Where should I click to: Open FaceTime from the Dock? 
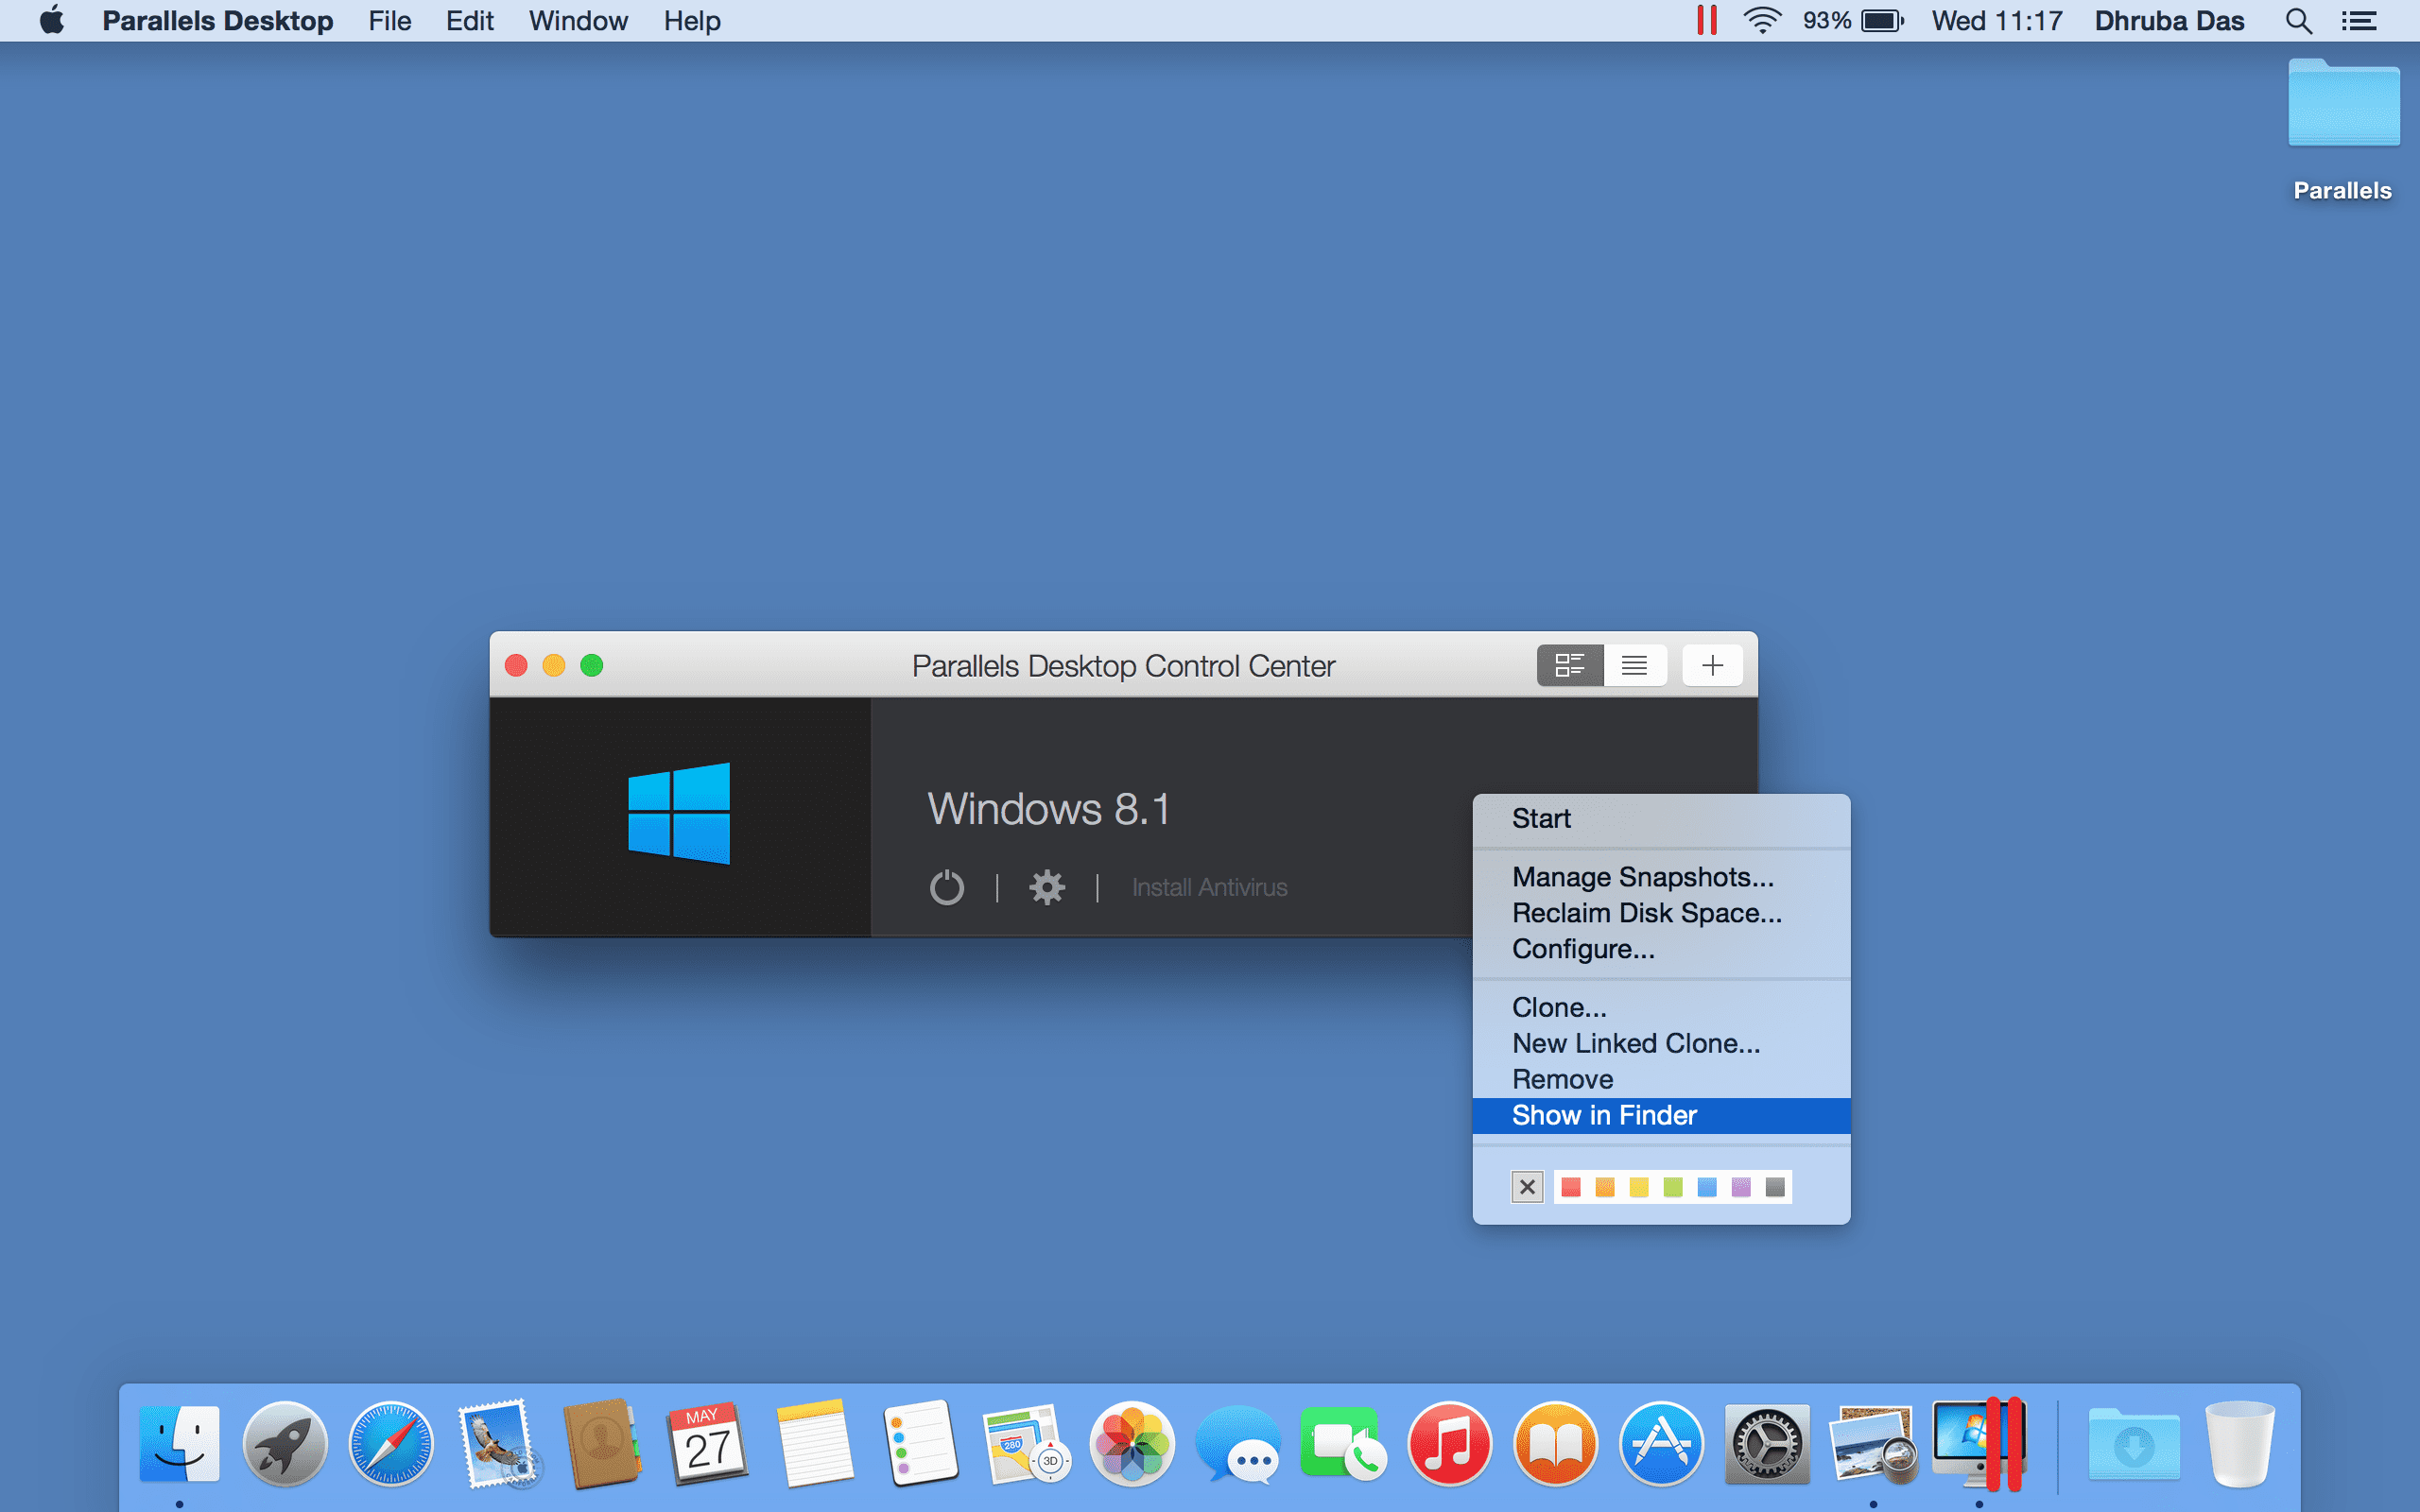click(1343, 1443)
